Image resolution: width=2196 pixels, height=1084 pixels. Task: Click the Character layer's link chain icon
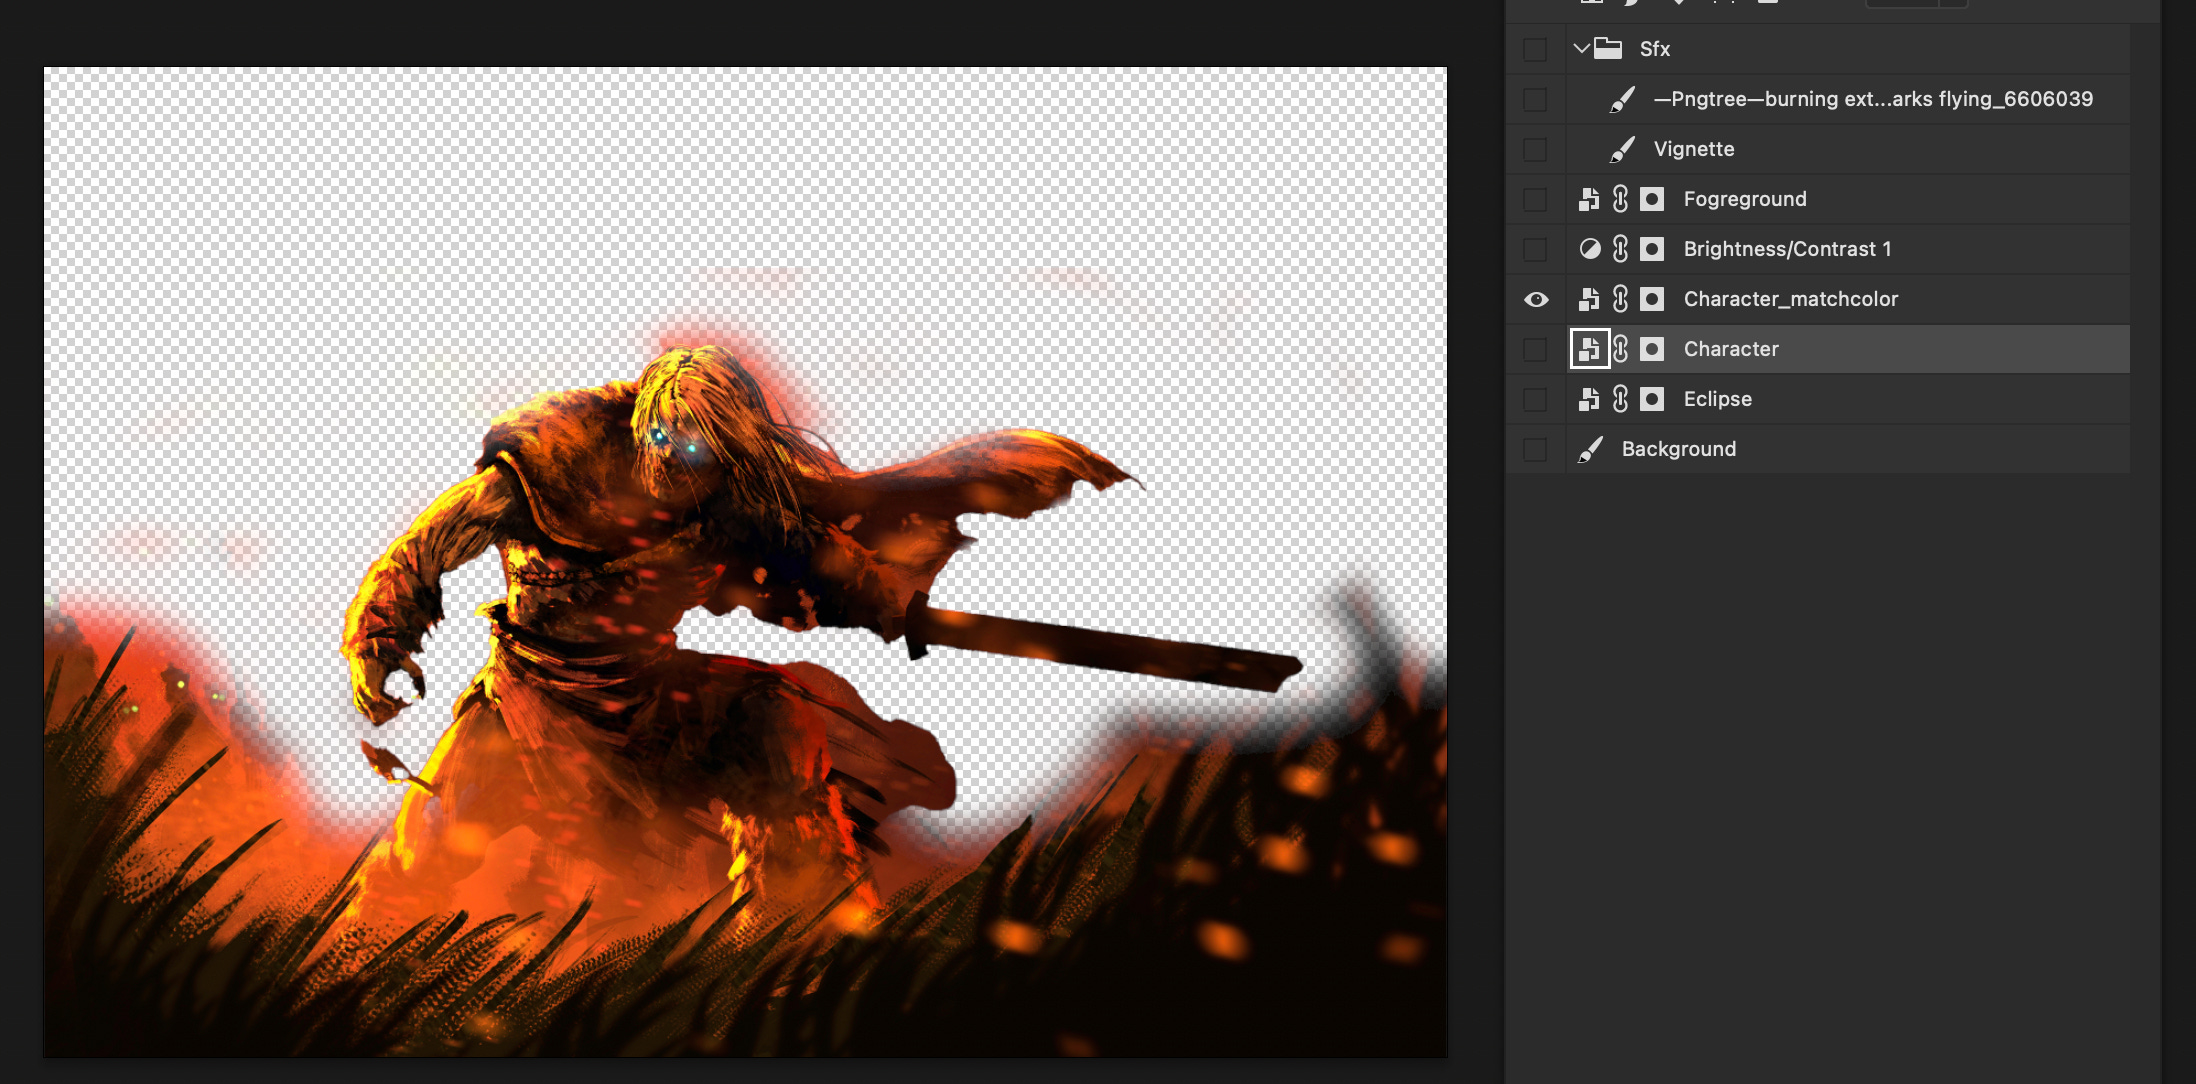point(1621,349)
